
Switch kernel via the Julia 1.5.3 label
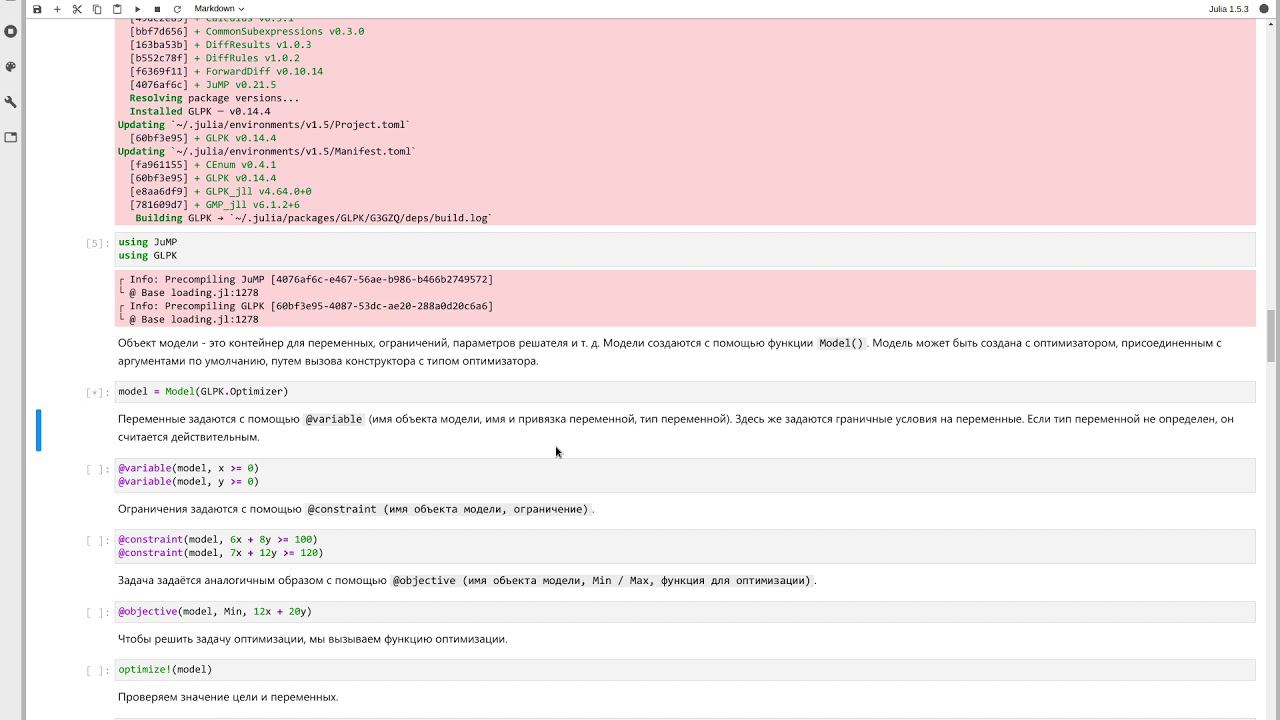[x=1228, y=9]
